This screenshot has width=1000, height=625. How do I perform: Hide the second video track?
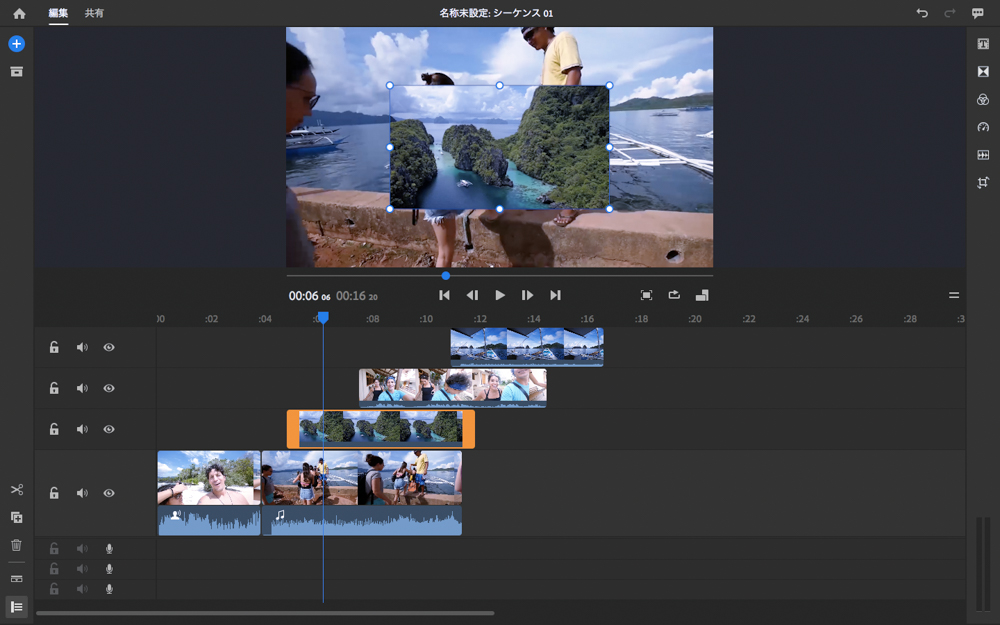(109, 388)
